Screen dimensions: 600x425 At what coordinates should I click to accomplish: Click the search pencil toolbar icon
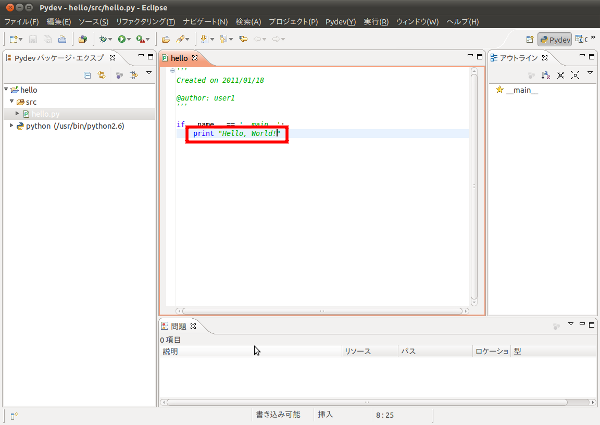[x=180, y=39]
